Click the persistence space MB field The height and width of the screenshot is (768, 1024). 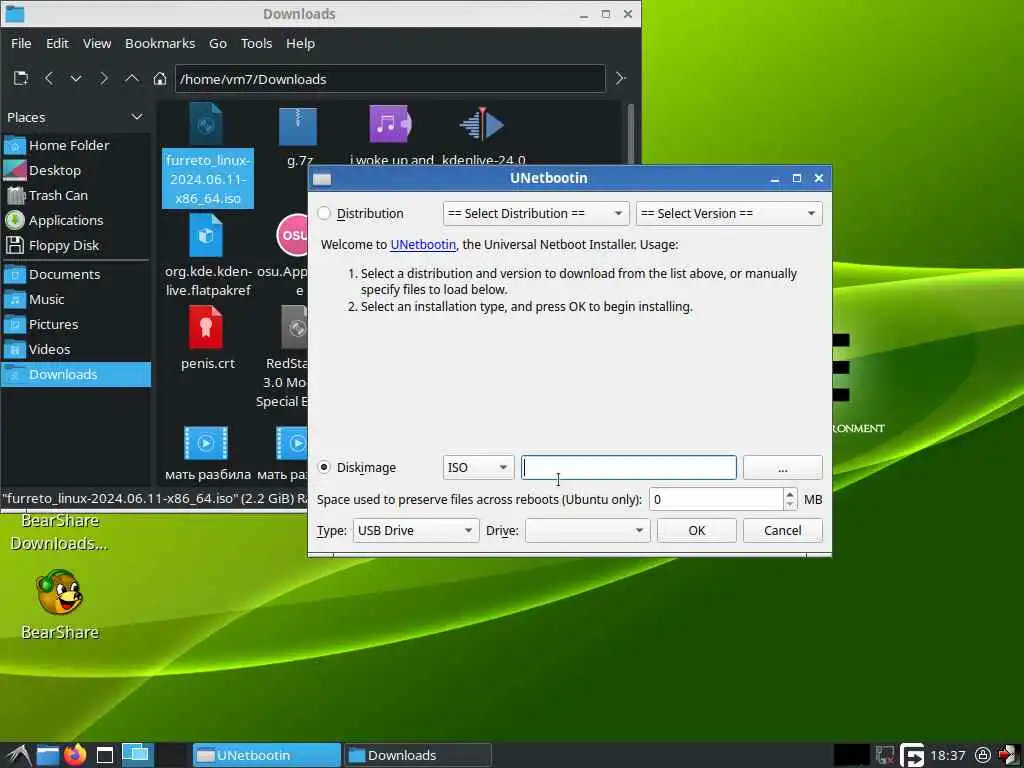716,500
